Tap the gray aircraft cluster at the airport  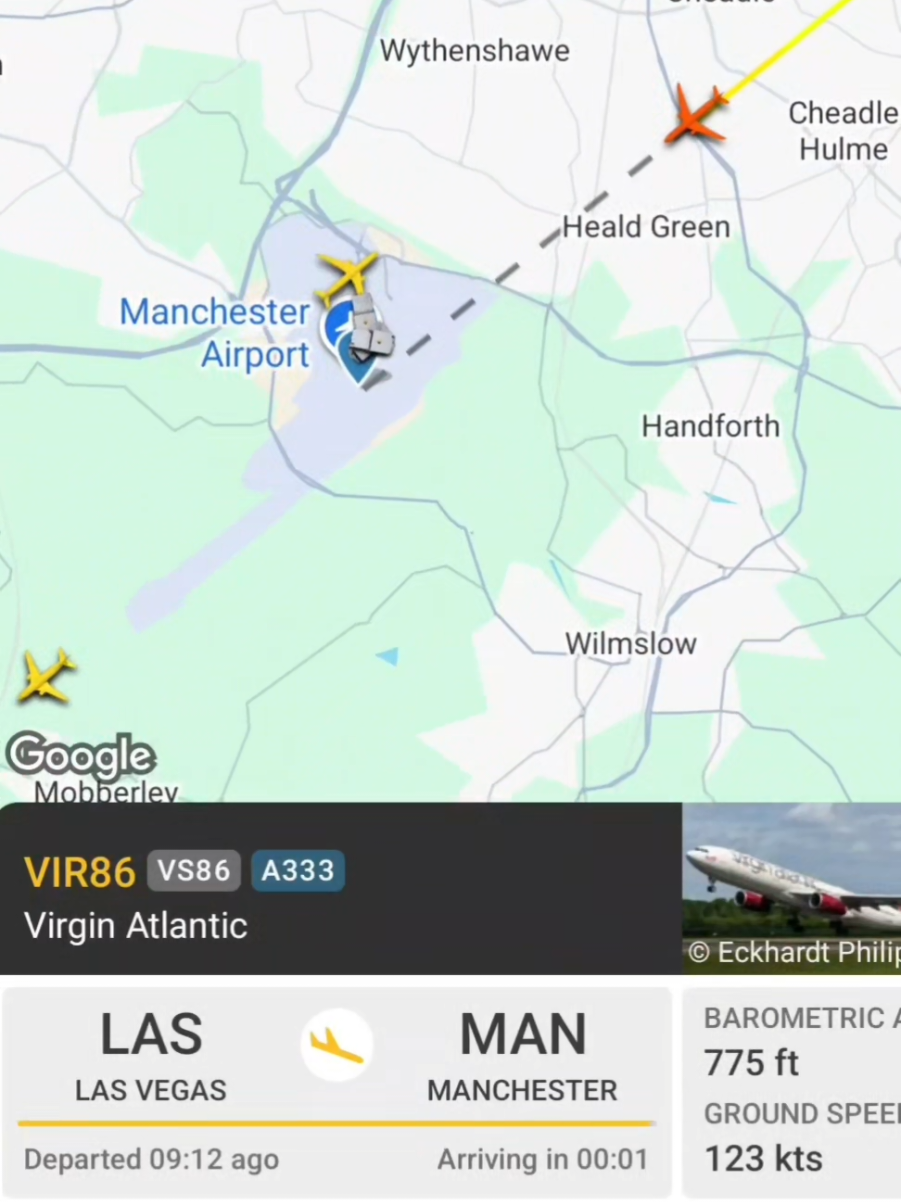pyautogui.click(x=371, y=327)
